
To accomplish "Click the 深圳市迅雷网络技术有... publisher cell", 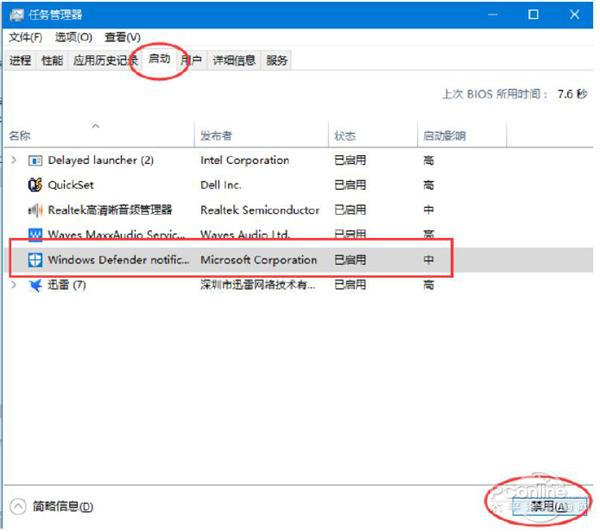I will coord(258,285).
